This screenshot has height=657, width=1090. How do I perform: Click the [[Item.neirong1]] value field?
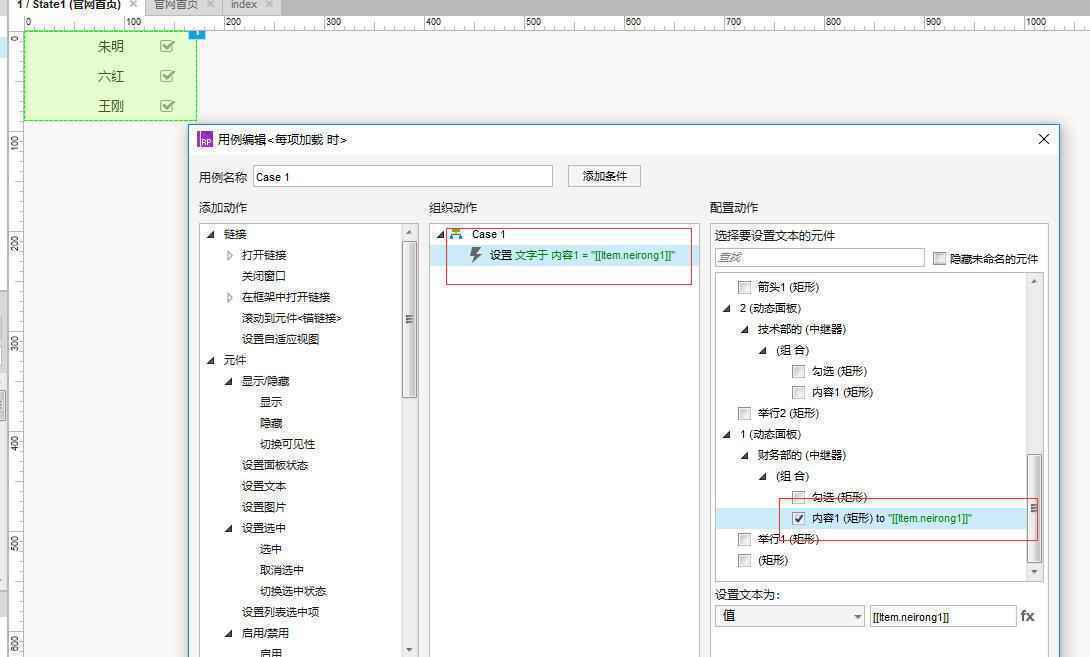tap(943, 617)
